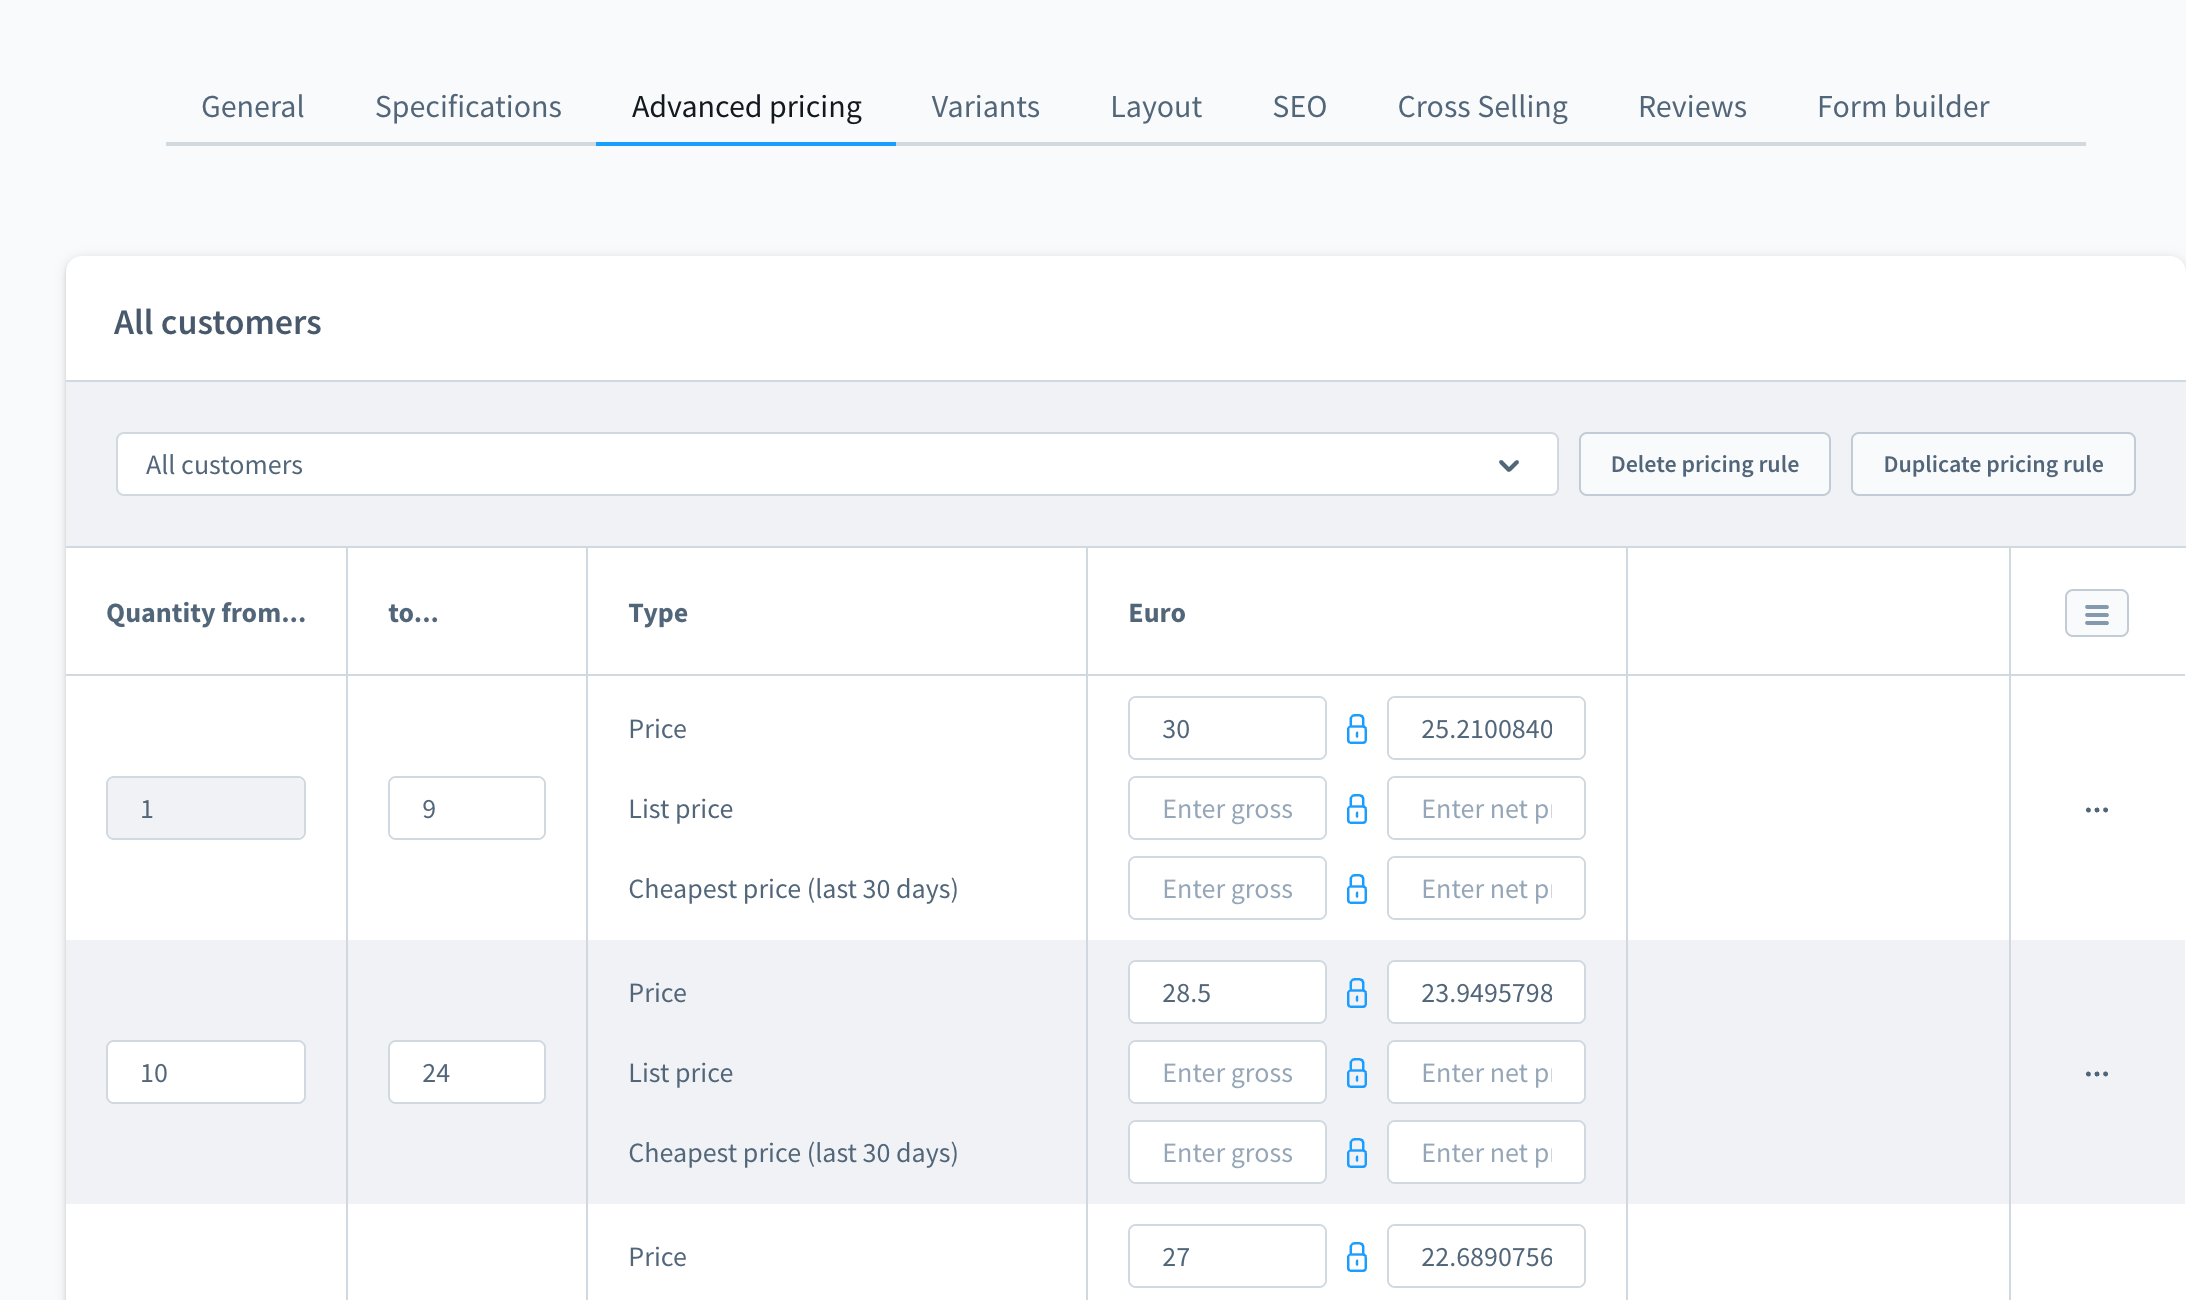Open the Variants tab
The width and height of the screenshot is (2186, 1300).
pyautogui.click(x=985, y=106)
